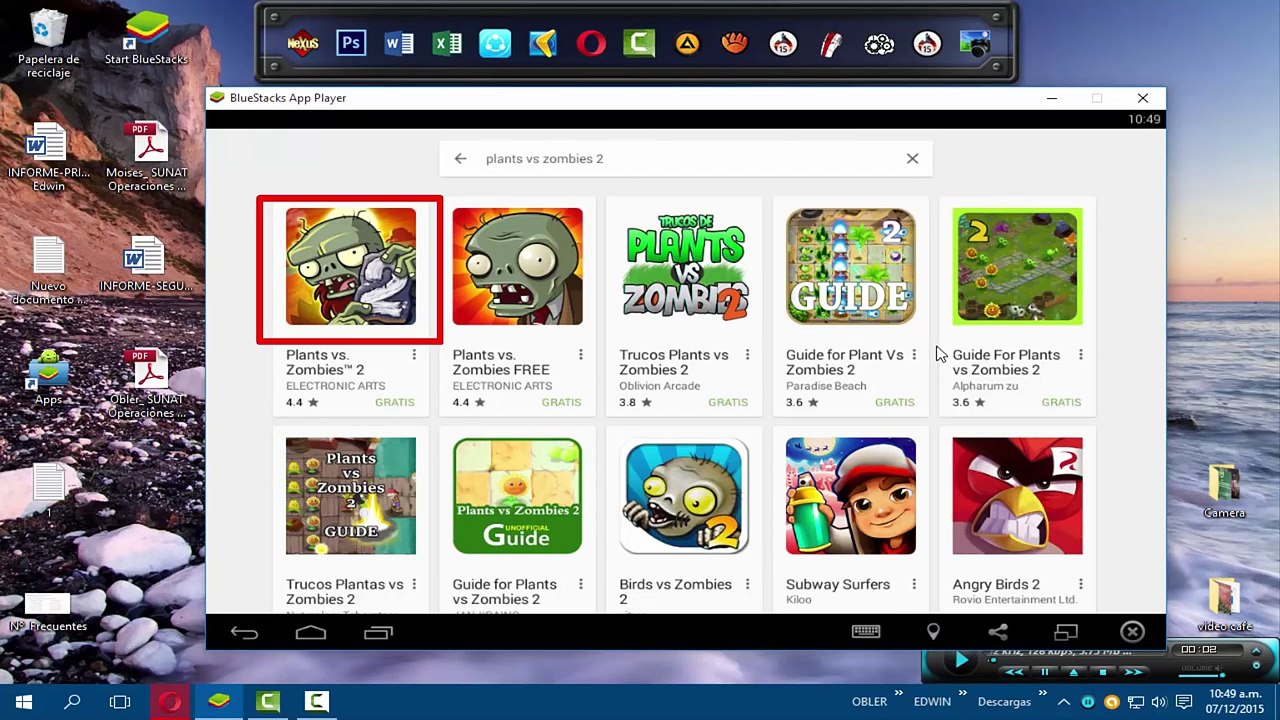Open the Unofficial Guide for Plants thumbnail
The width and height of the screenshot is (1280, 720).
(x=517, y=496)
